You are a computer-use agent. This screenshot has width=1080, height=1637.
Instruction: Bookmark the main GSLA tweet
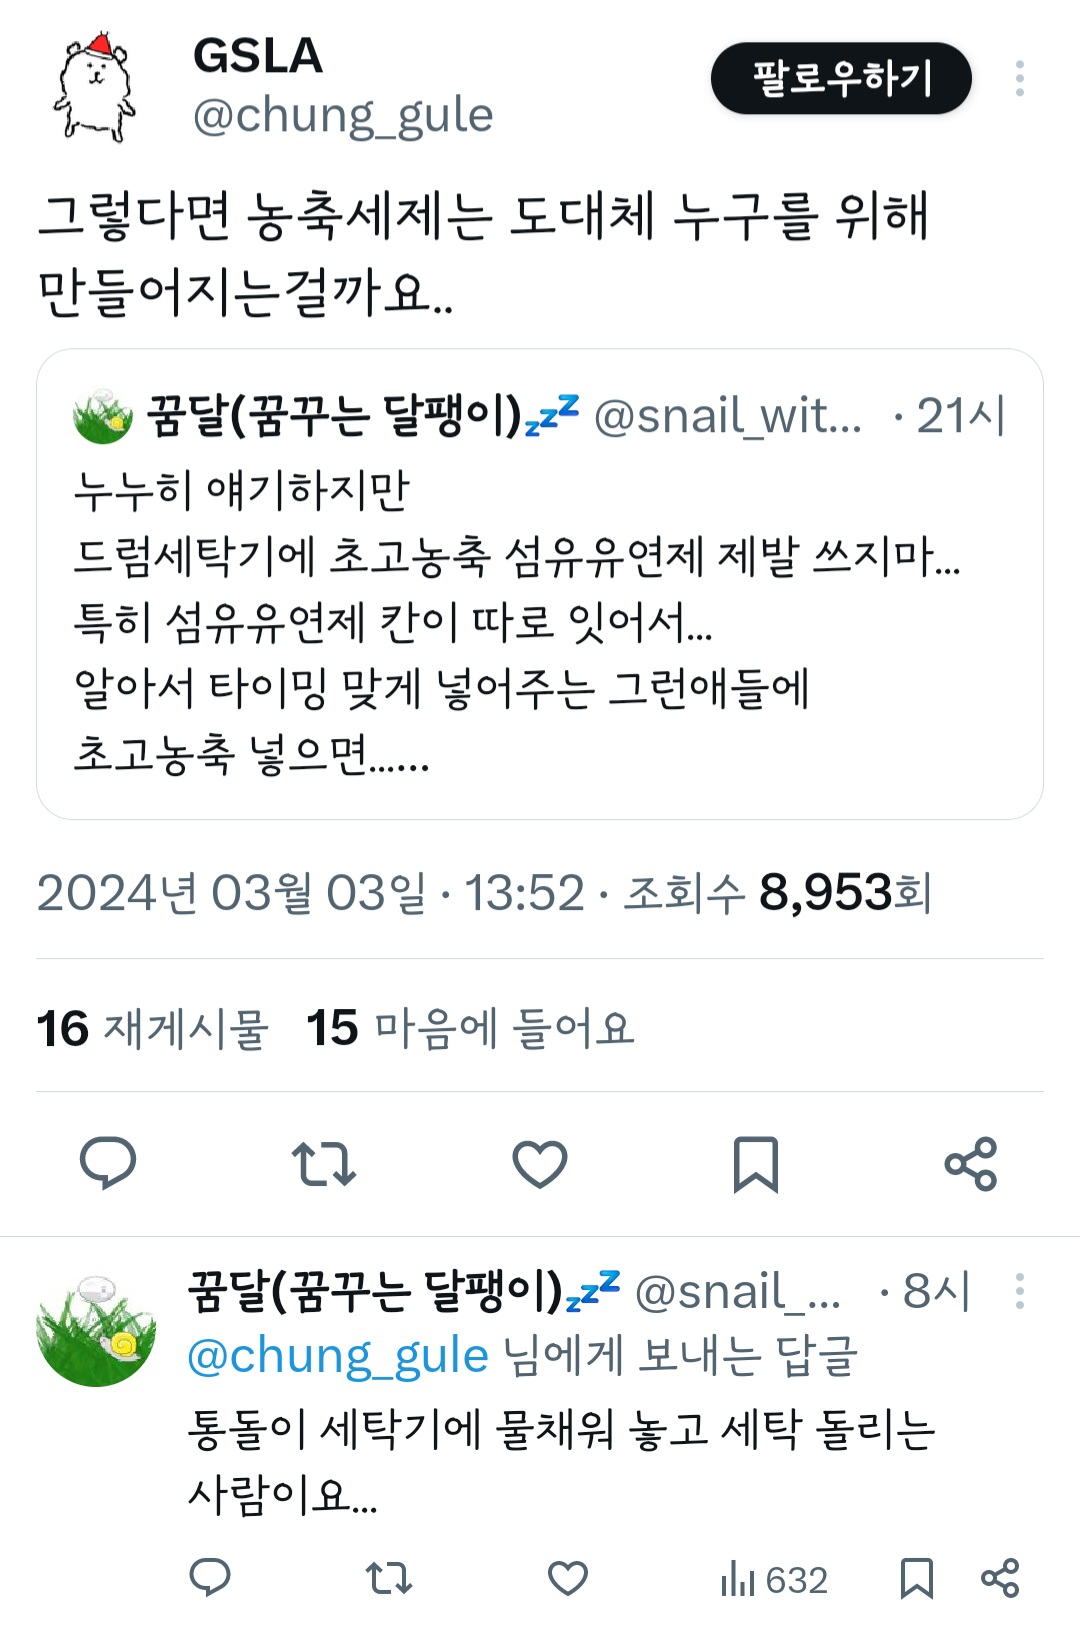[755, 1163]
